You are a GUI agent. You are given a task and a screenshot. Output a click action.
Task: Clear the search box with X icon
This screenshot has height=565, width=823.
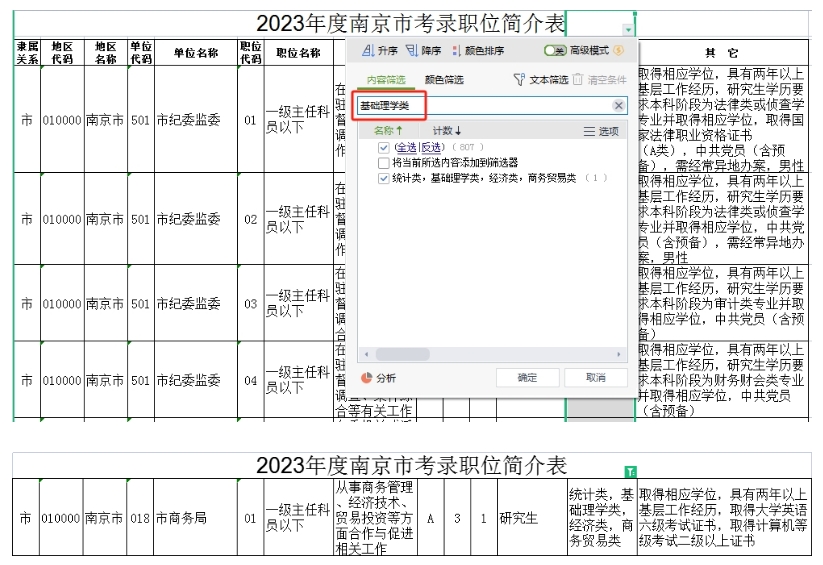pyautogui.click(x=618, y=106)
